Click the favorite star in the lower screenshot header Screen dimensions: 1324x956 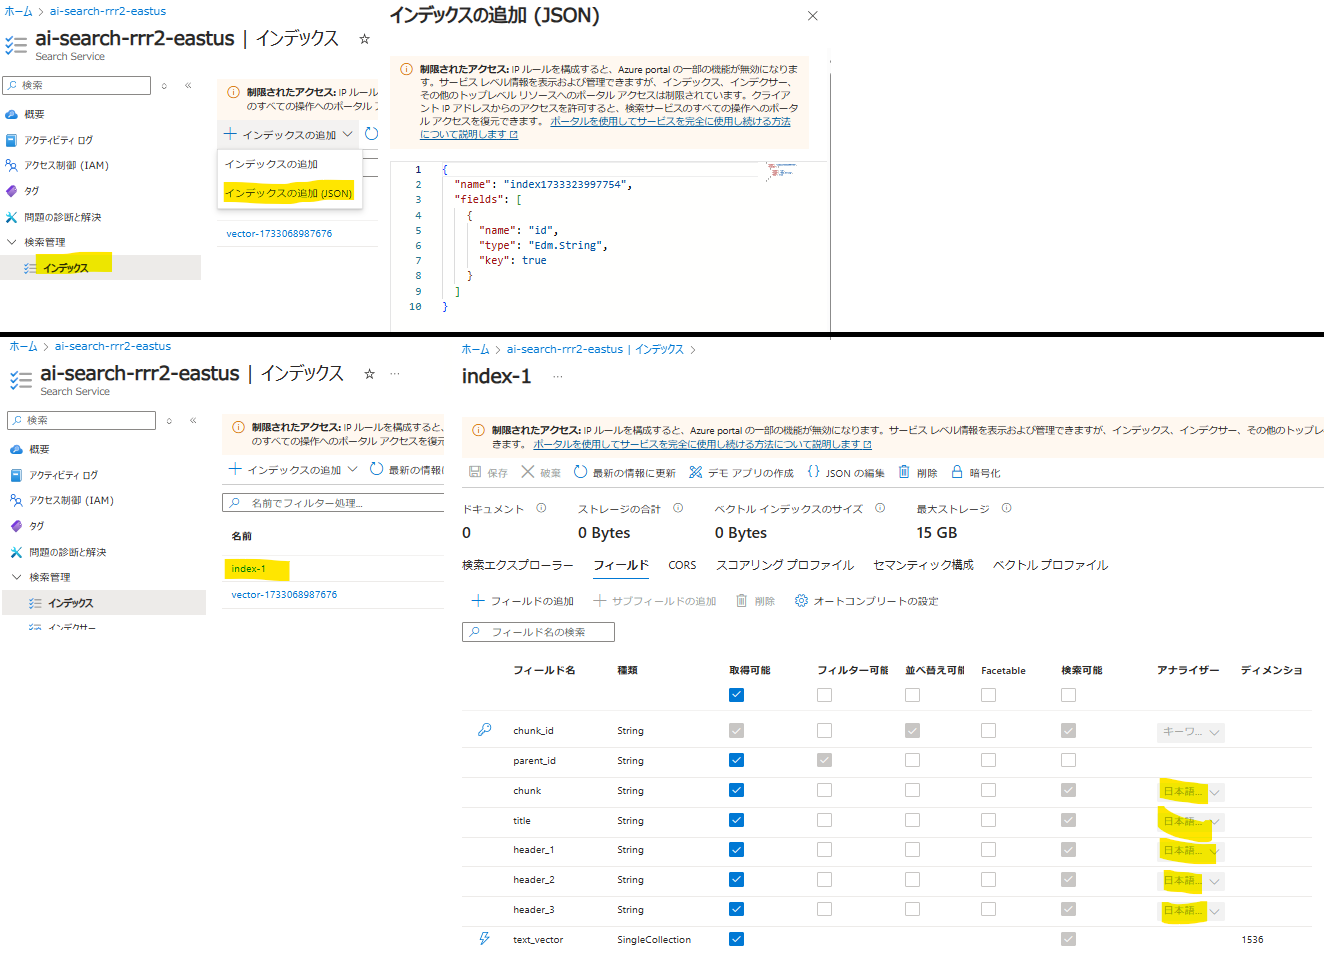point(369,374)
